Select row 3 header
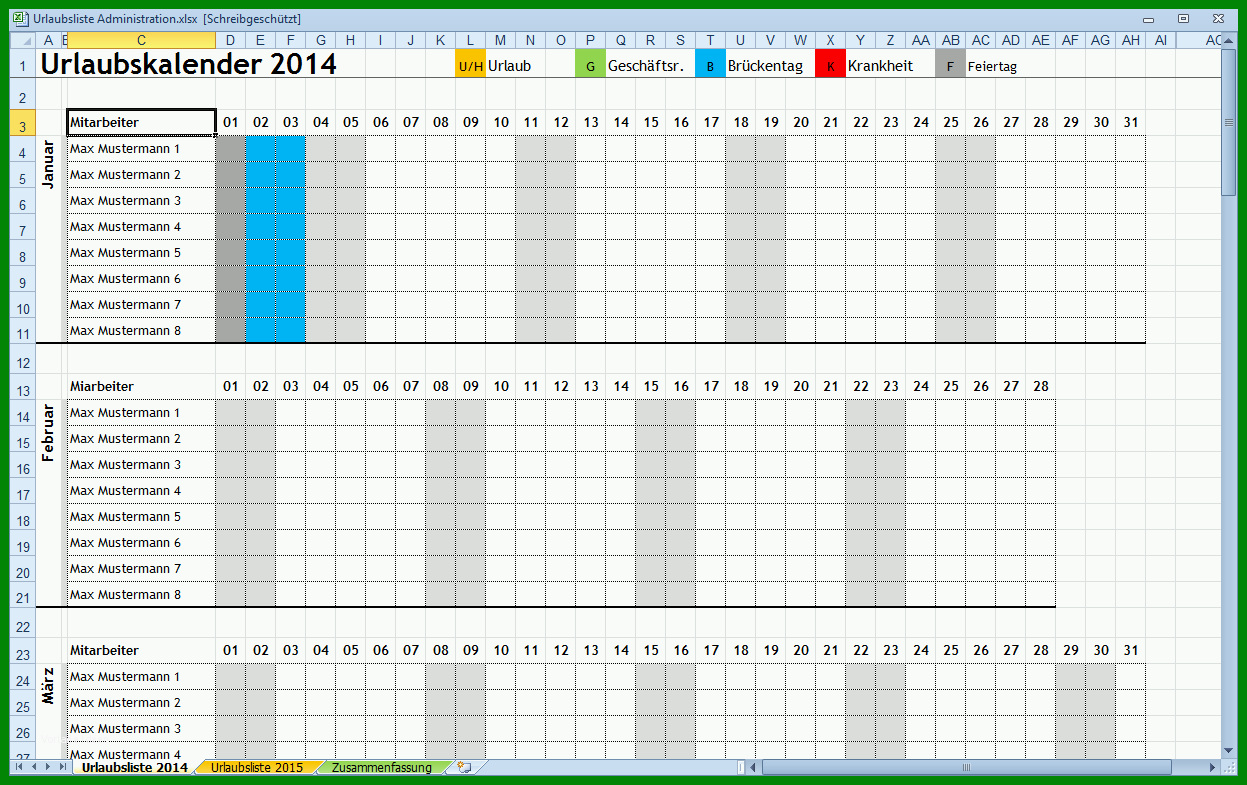This screenshot has width=1247, height=785. click(23, 123)
